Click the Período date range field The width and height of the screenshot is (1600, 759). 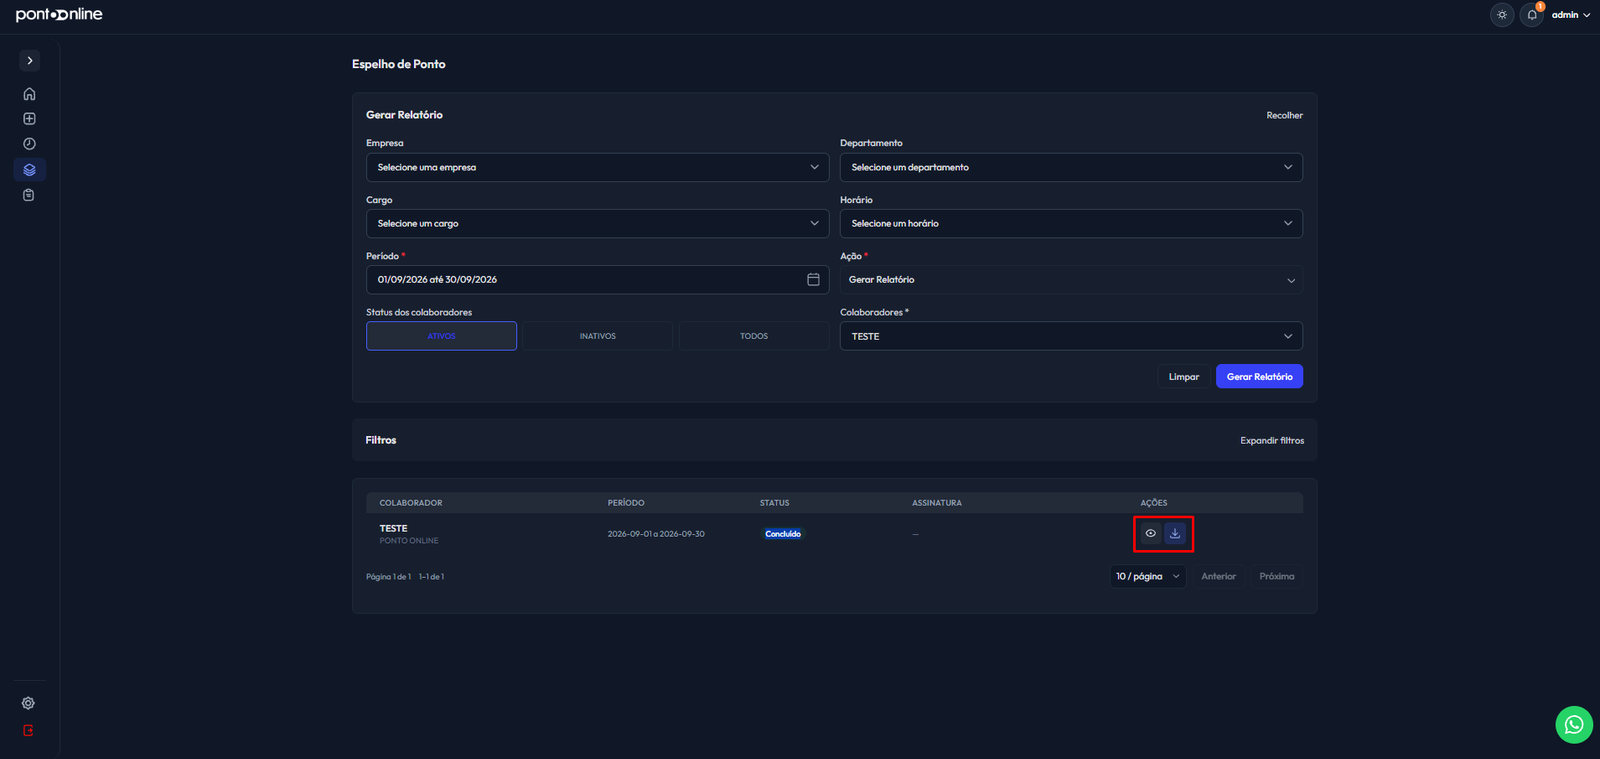tap(598, 280)
